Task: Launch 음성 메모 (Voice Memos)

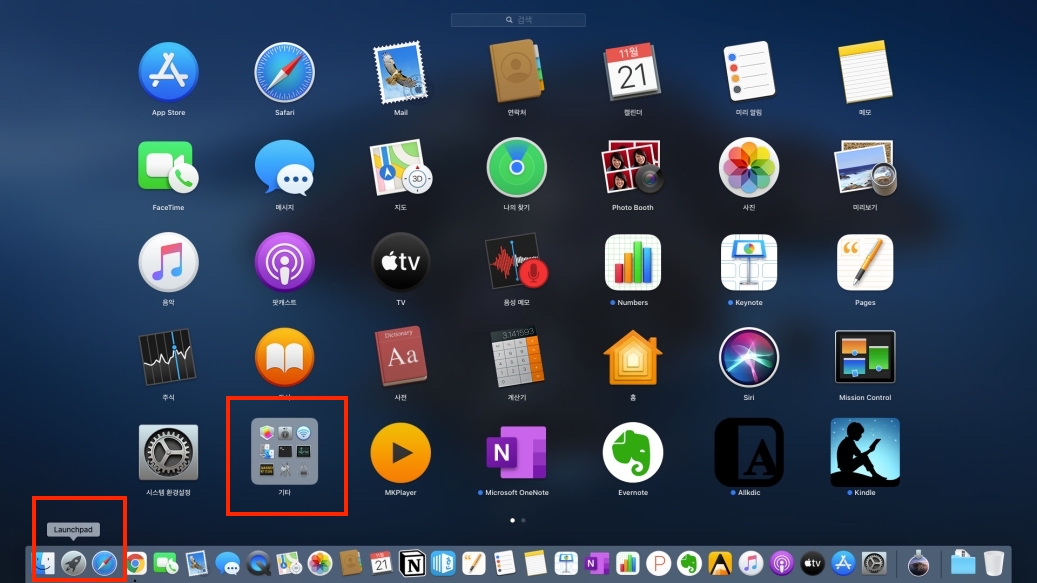Action: pyautogui.click(x=517, y=262)
